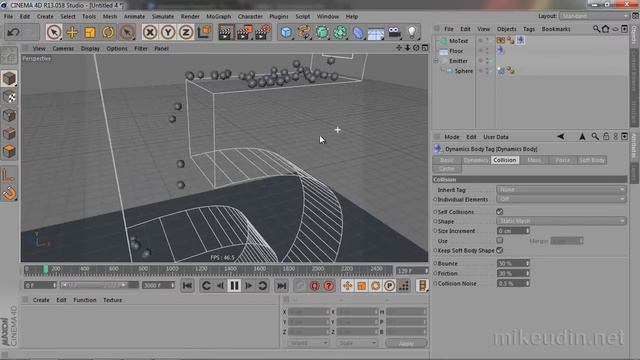Add a Cube primitive object
Image resolution: width=640 pixels, height=360 pixels.
287,32
